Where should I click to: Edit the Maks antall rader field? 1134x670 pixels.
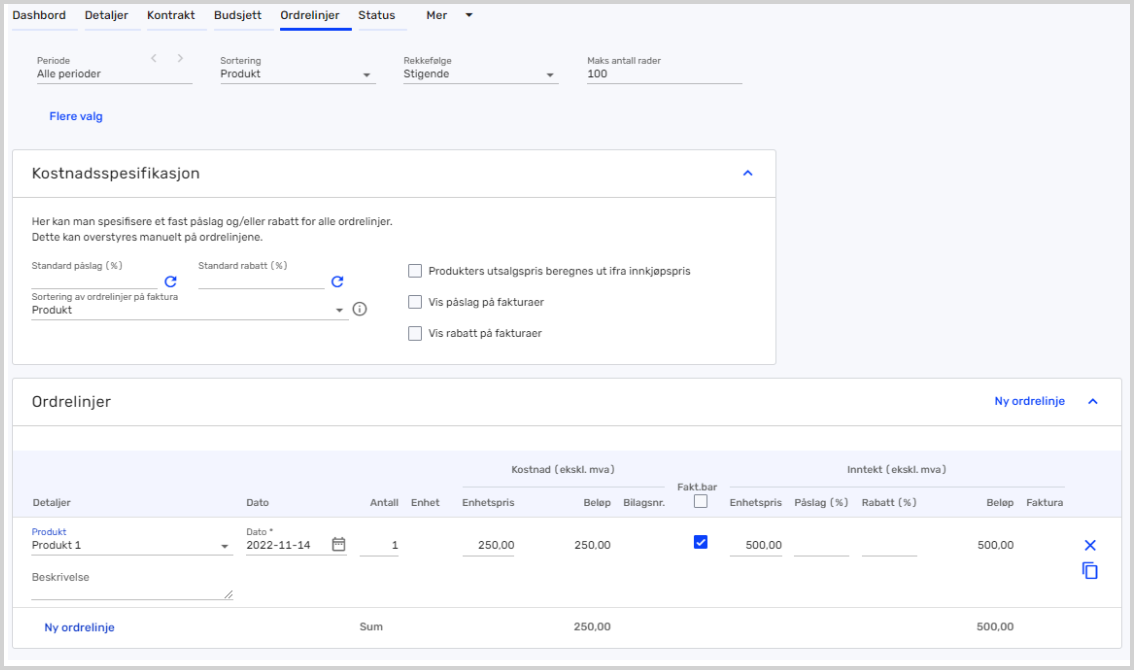click(665, 74)
